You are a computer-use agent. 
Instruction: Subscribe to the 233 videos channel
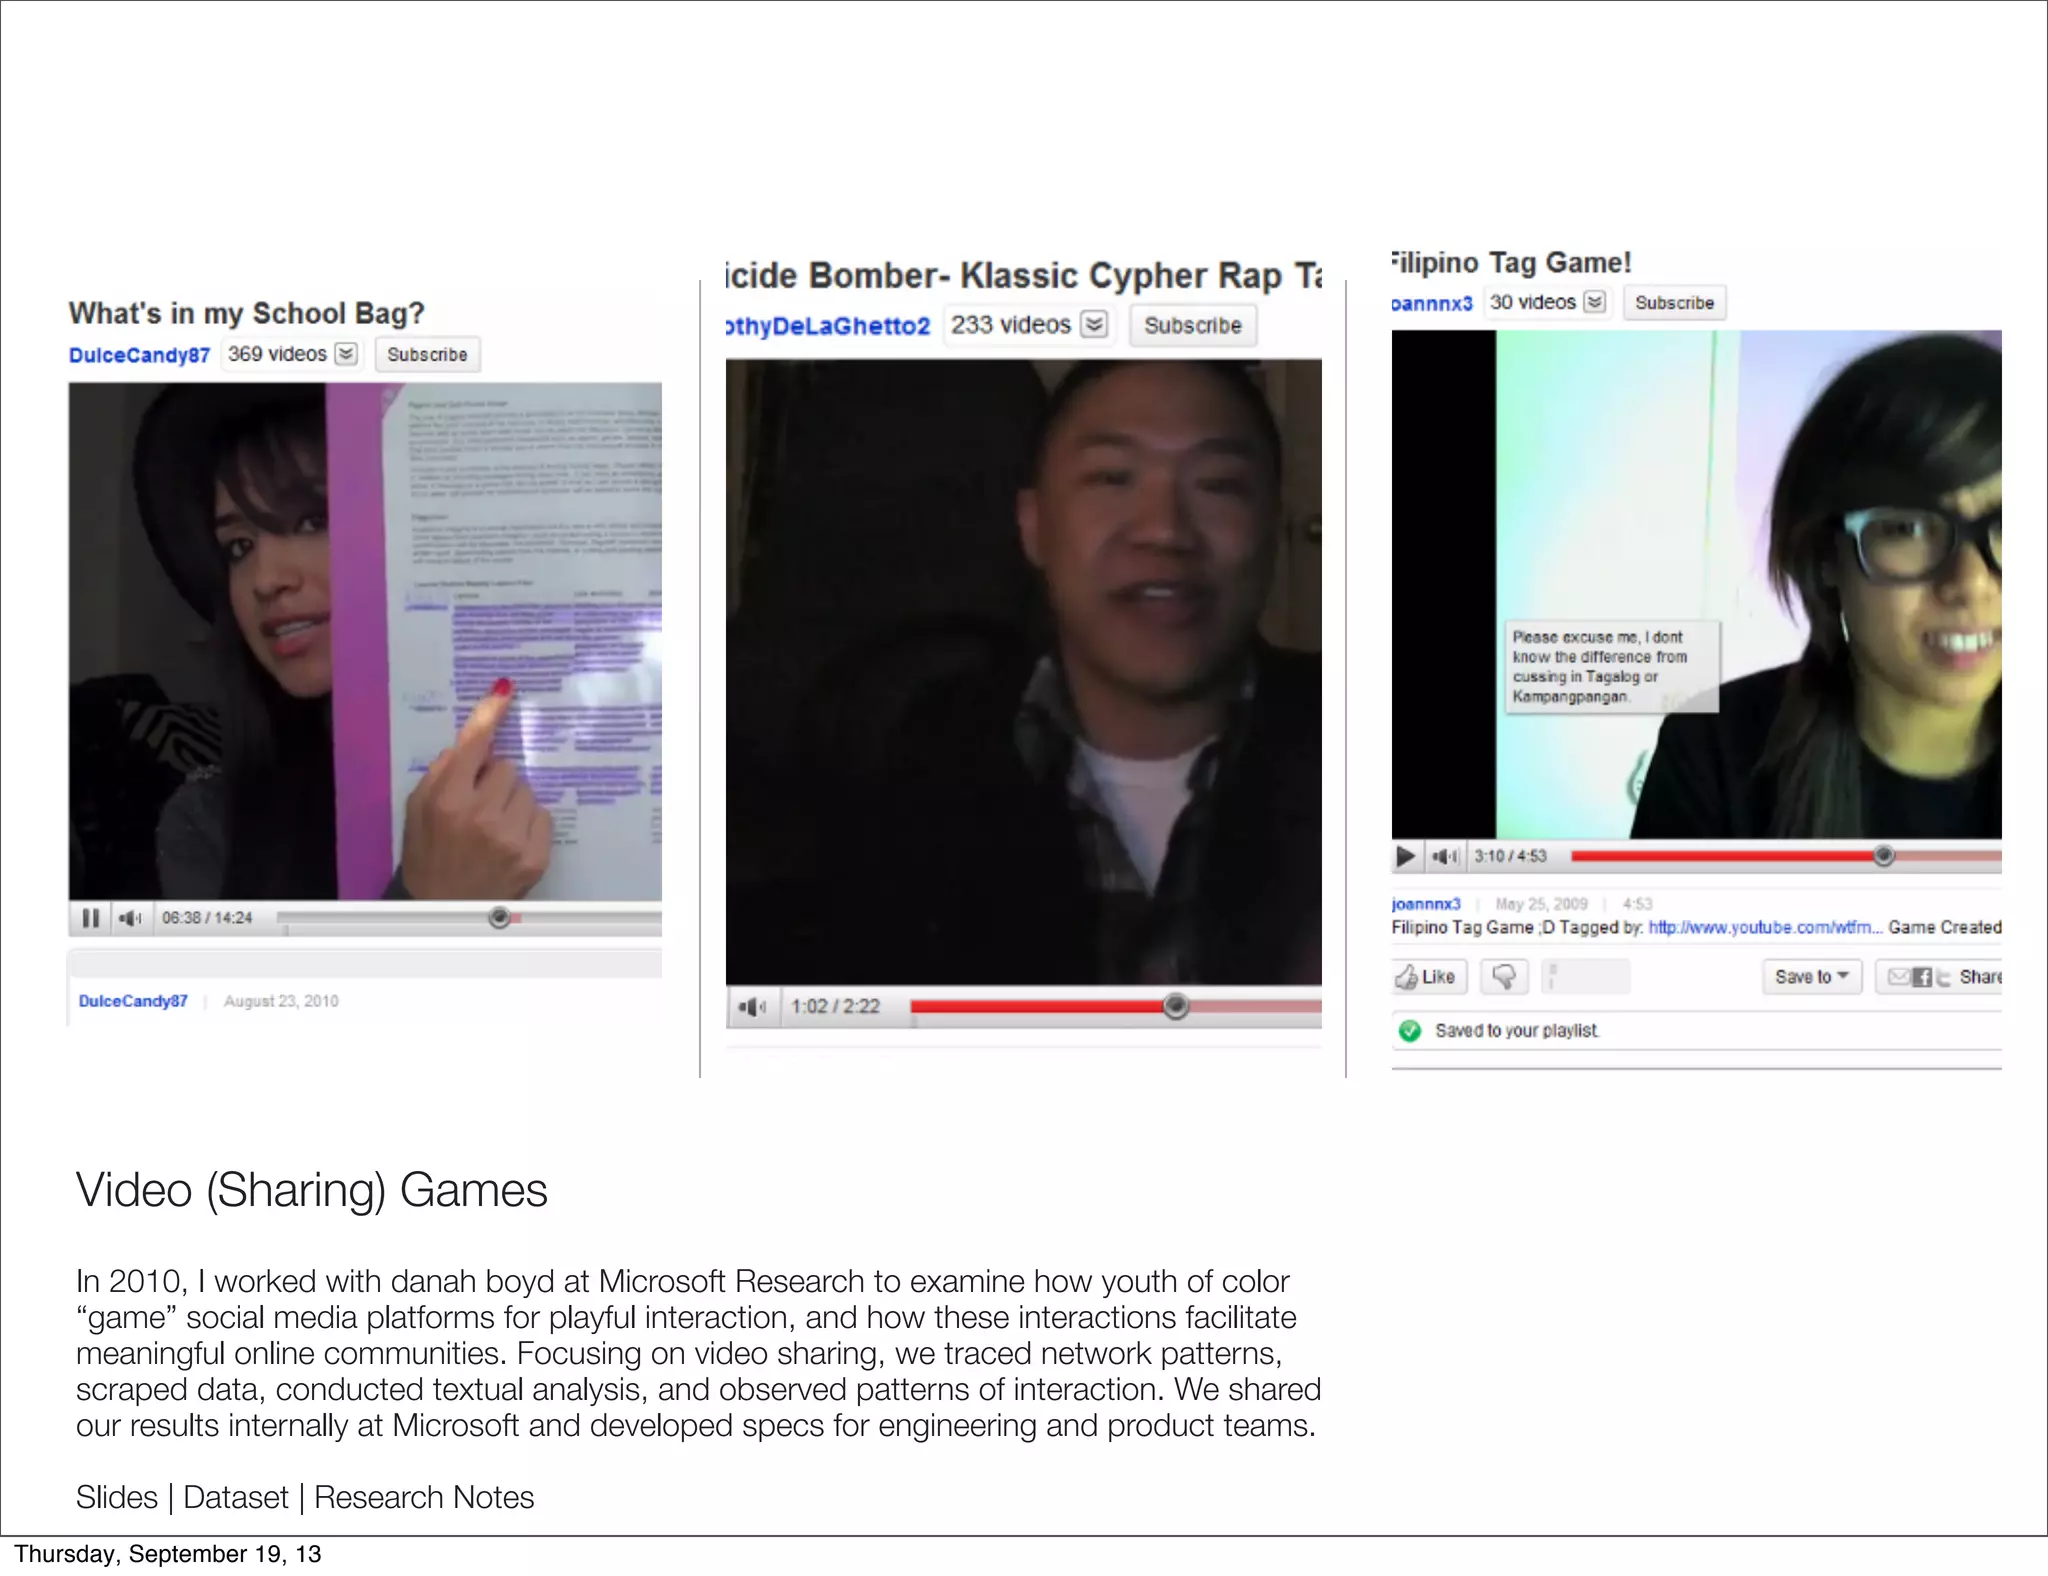click(1192, 326)
